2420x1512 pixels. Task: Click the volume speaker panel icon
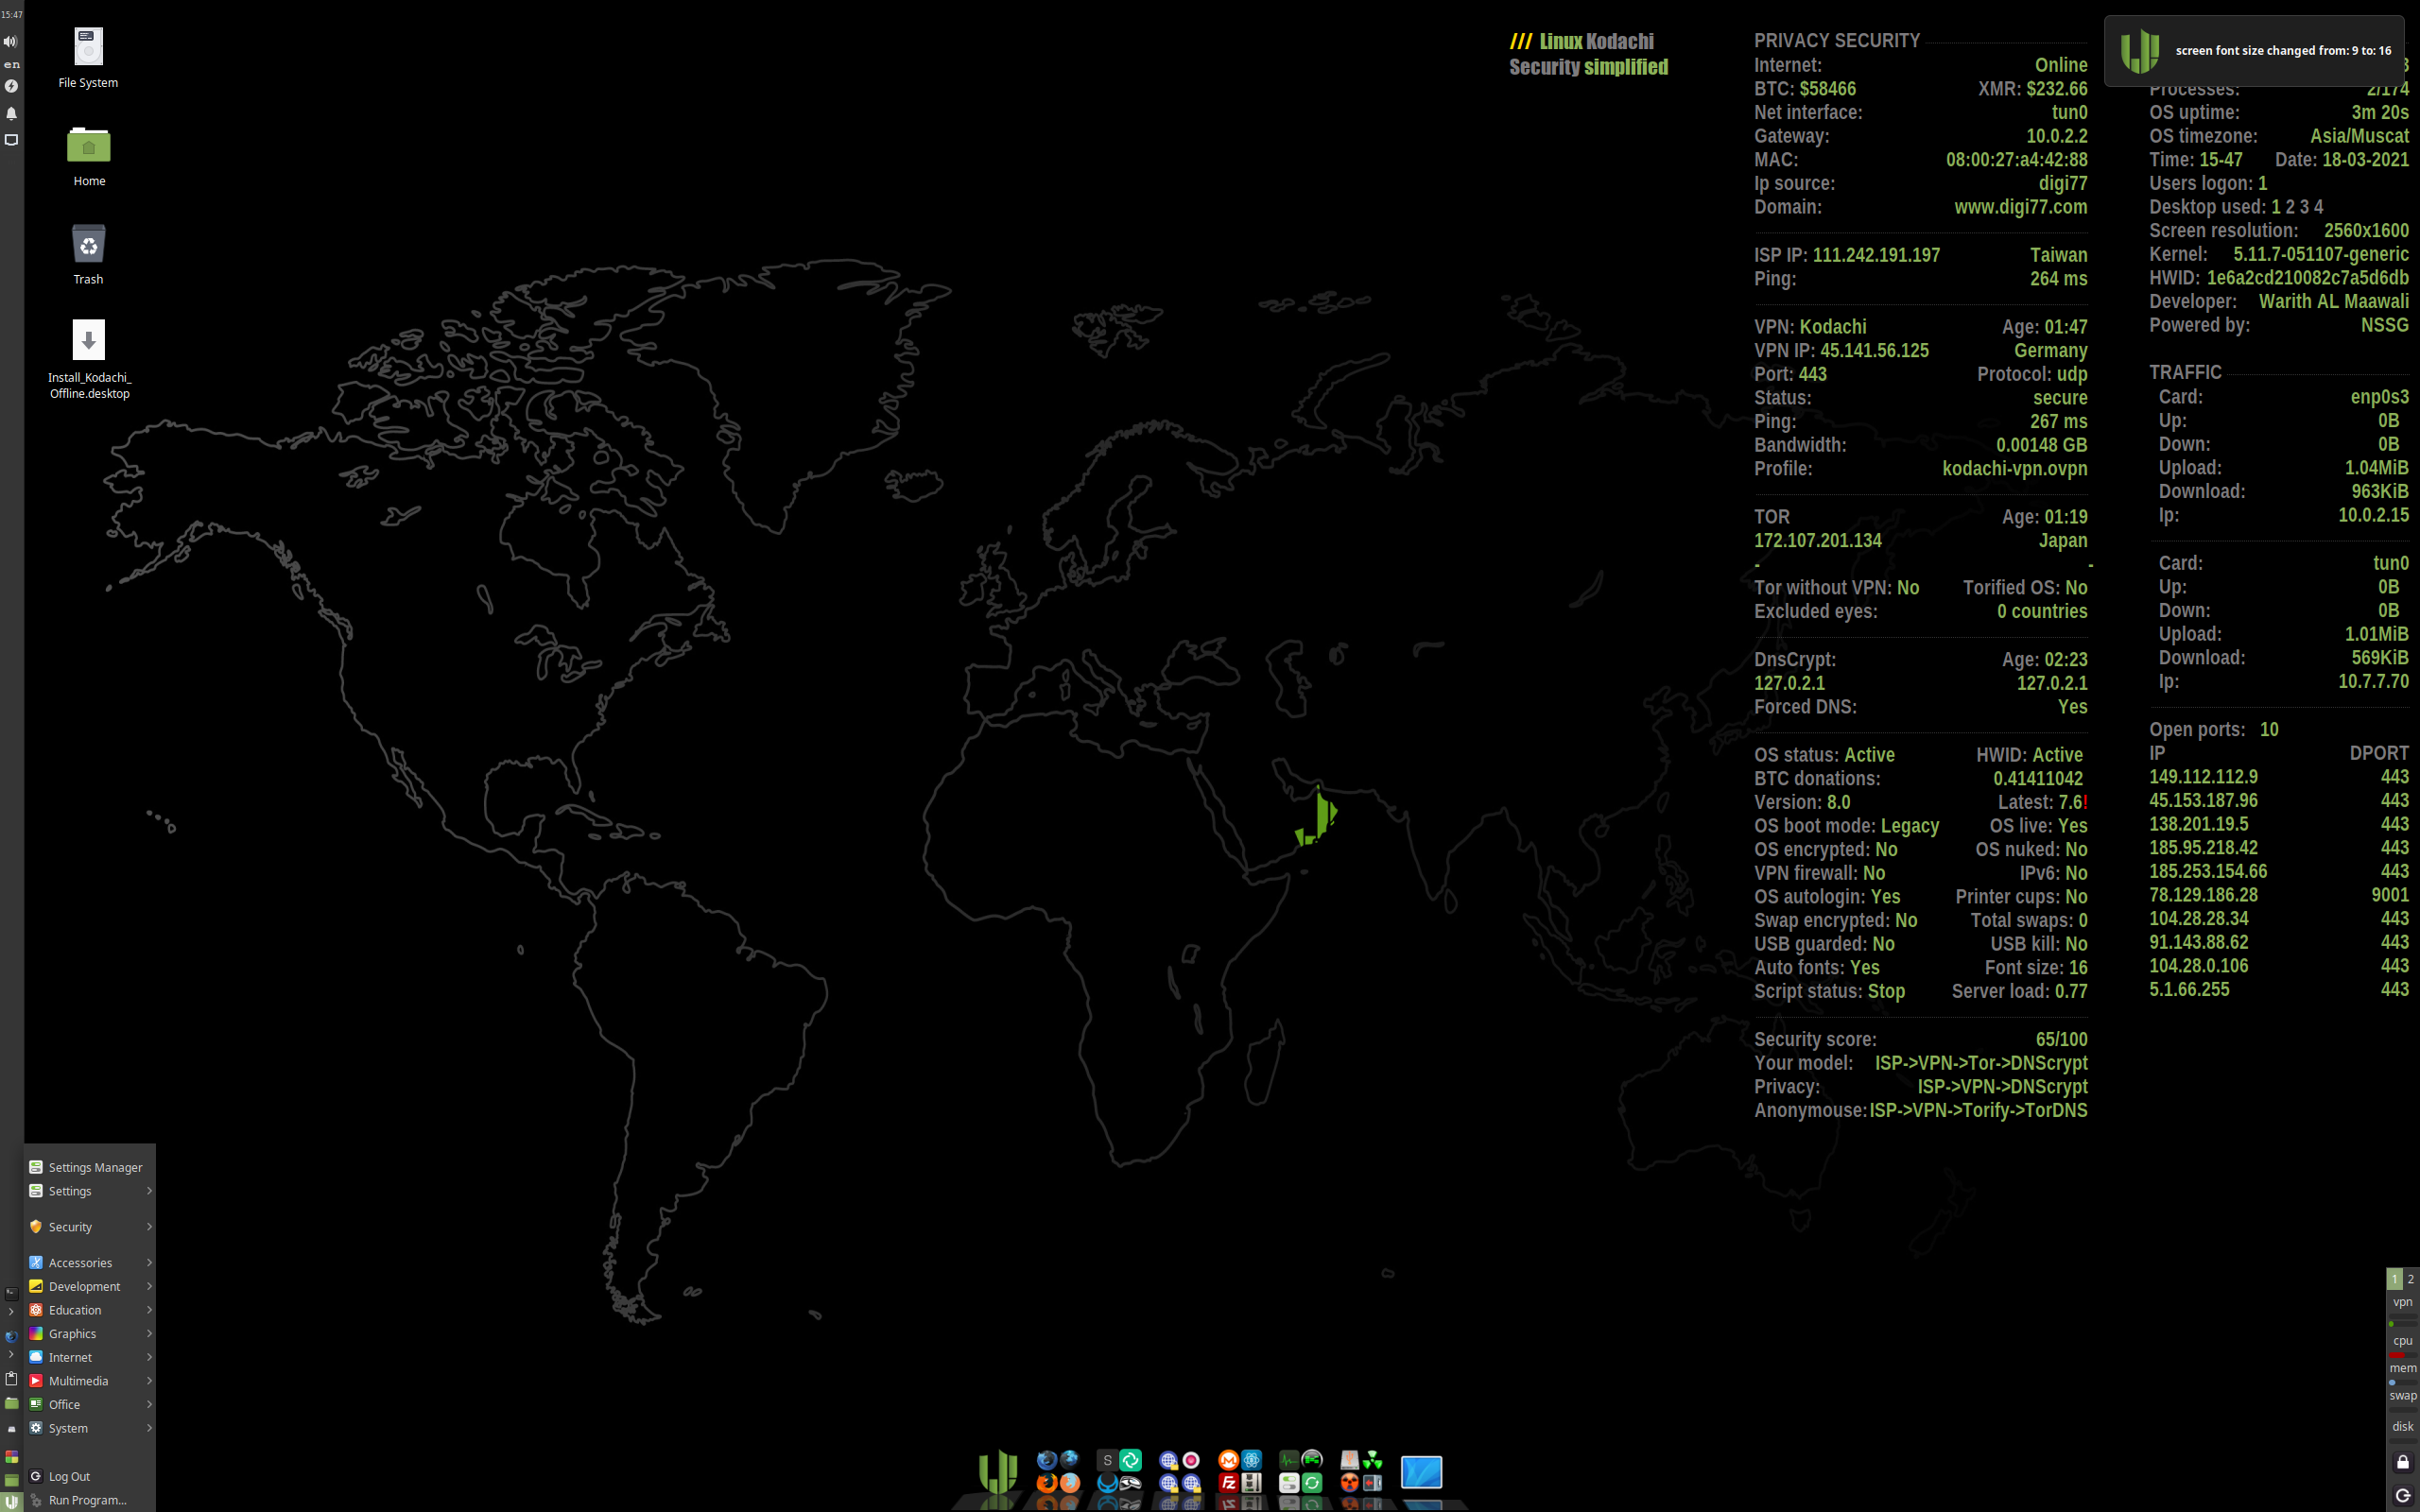point(11,41)
